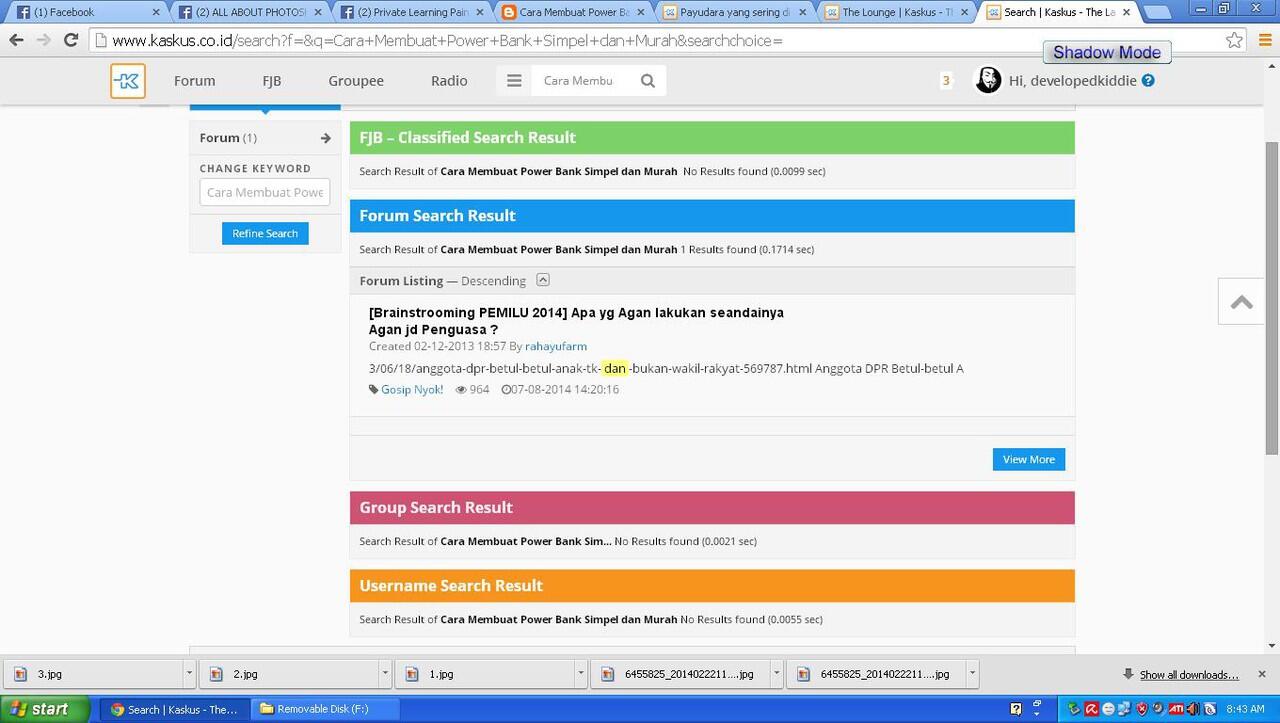The image size is (1280, 723).
Task: Click the Shadow Mode button
Action: tap(1107, 52)
